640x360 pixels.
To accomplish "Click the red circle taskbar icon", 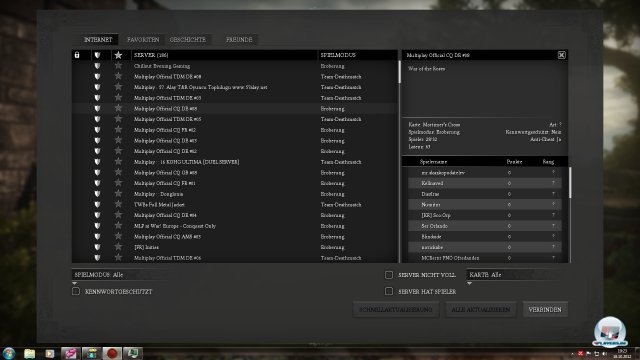I will [112, 353].
